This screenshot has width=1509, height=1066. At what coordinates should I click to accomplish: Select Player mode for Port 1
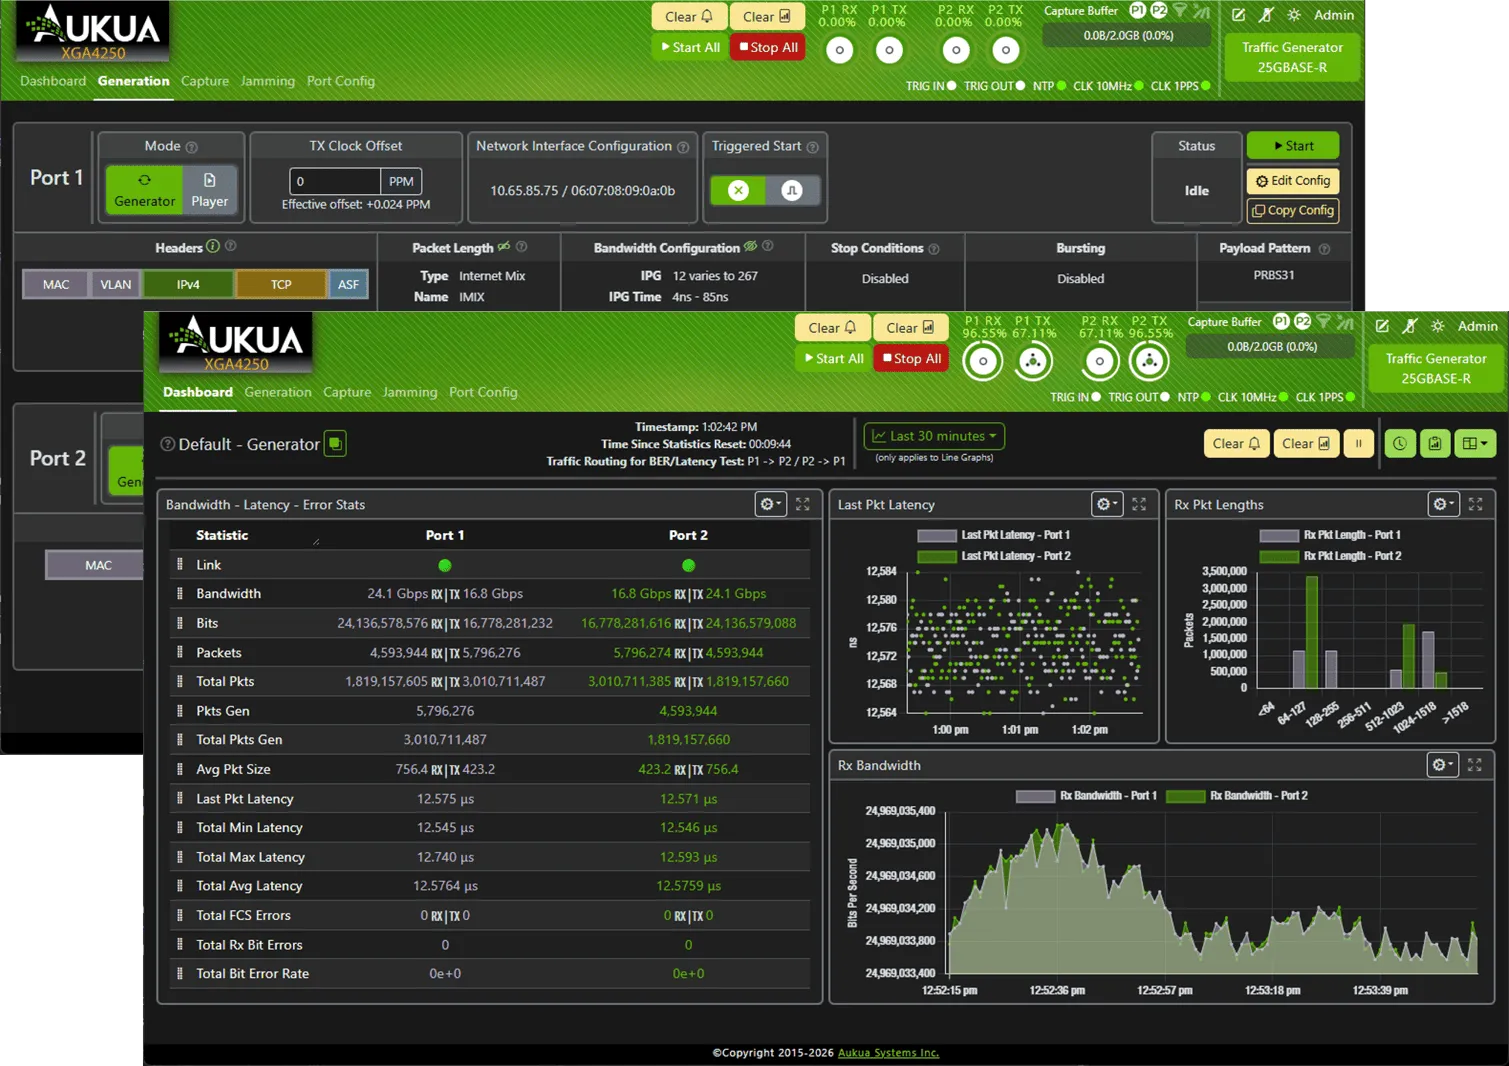tap(210, 190)
